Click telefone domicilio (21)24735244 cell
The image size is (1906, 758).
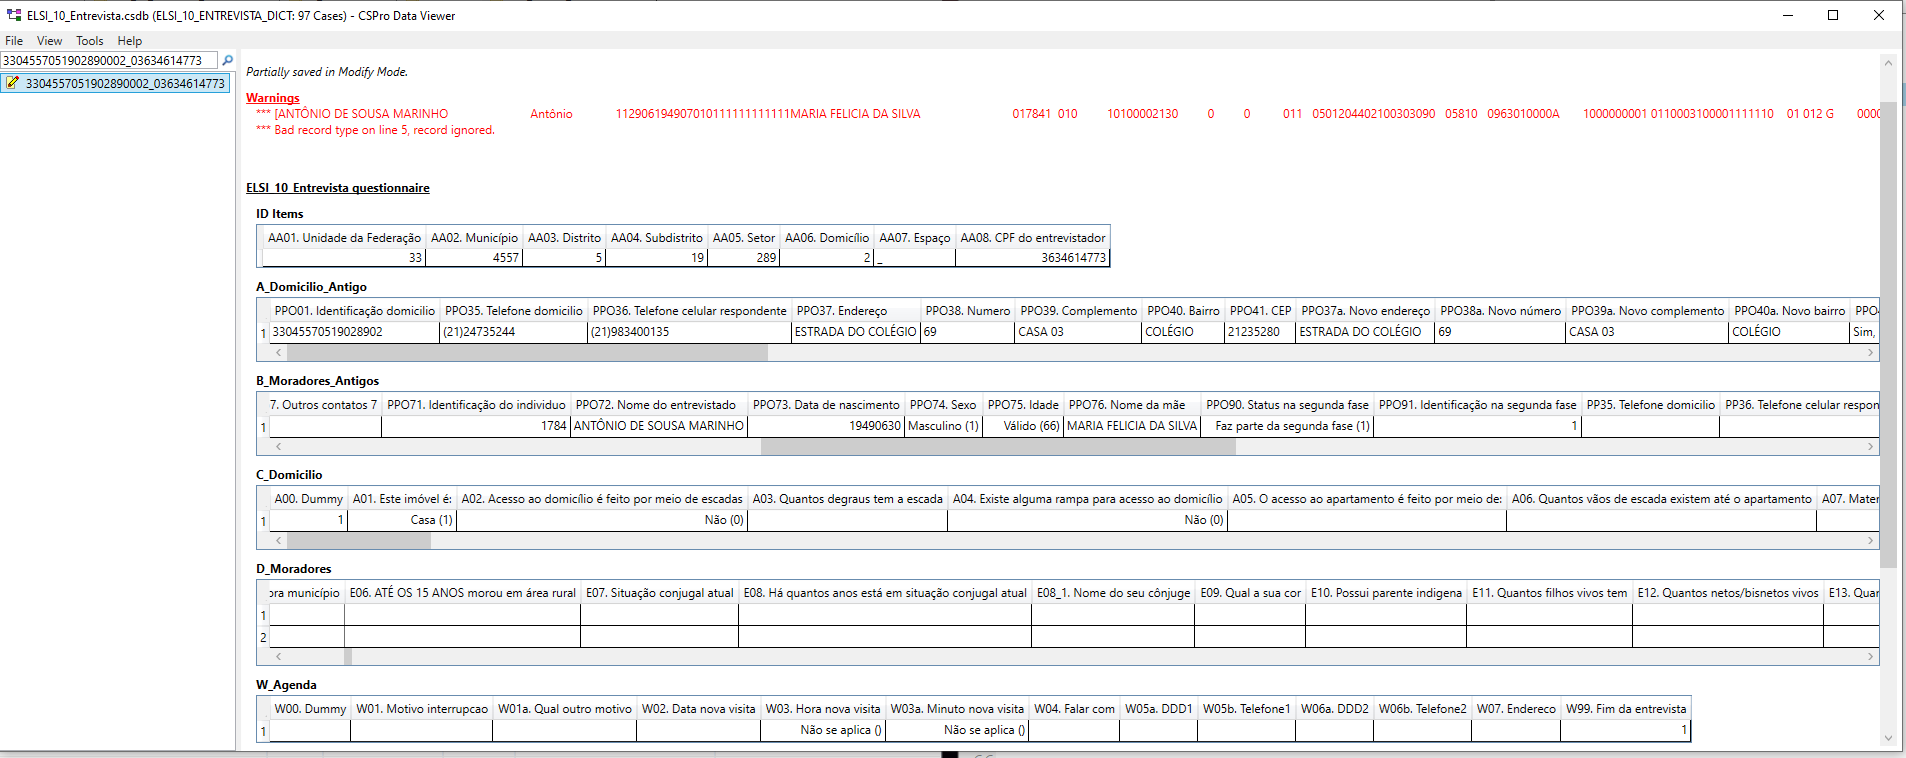point(514,332)
